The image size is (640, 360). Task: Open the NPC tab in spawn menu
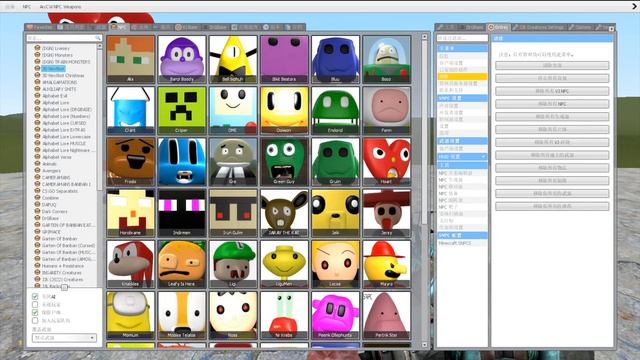pos(119,27)
